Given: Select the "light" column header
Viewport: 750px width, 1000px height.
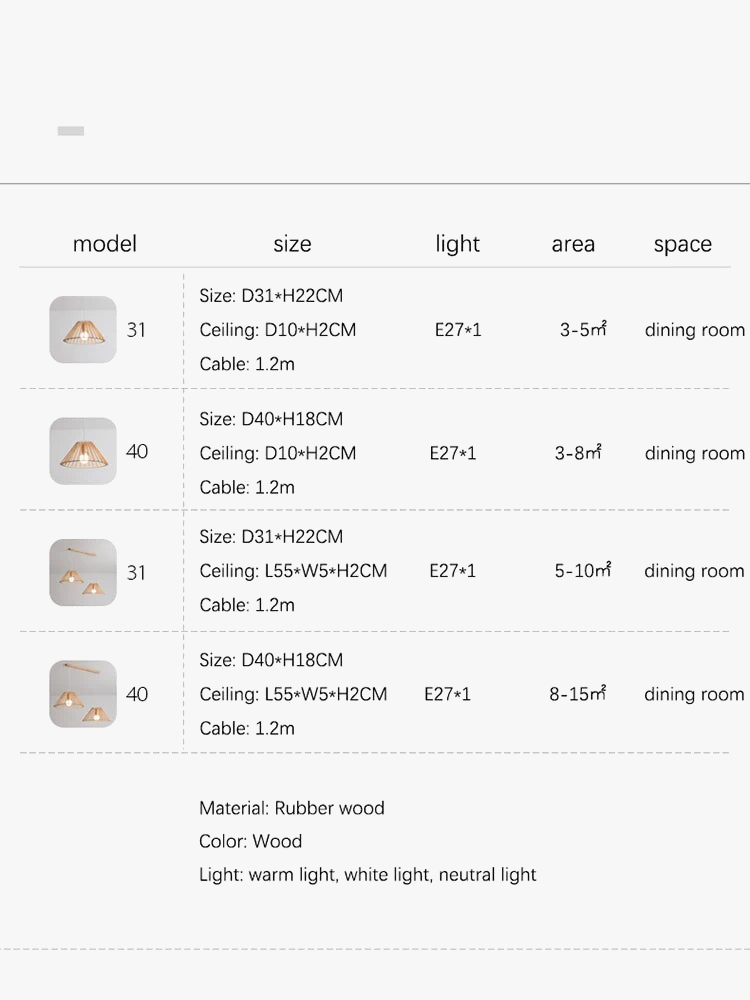Looking at the screenshot, I should click(457, 244).
